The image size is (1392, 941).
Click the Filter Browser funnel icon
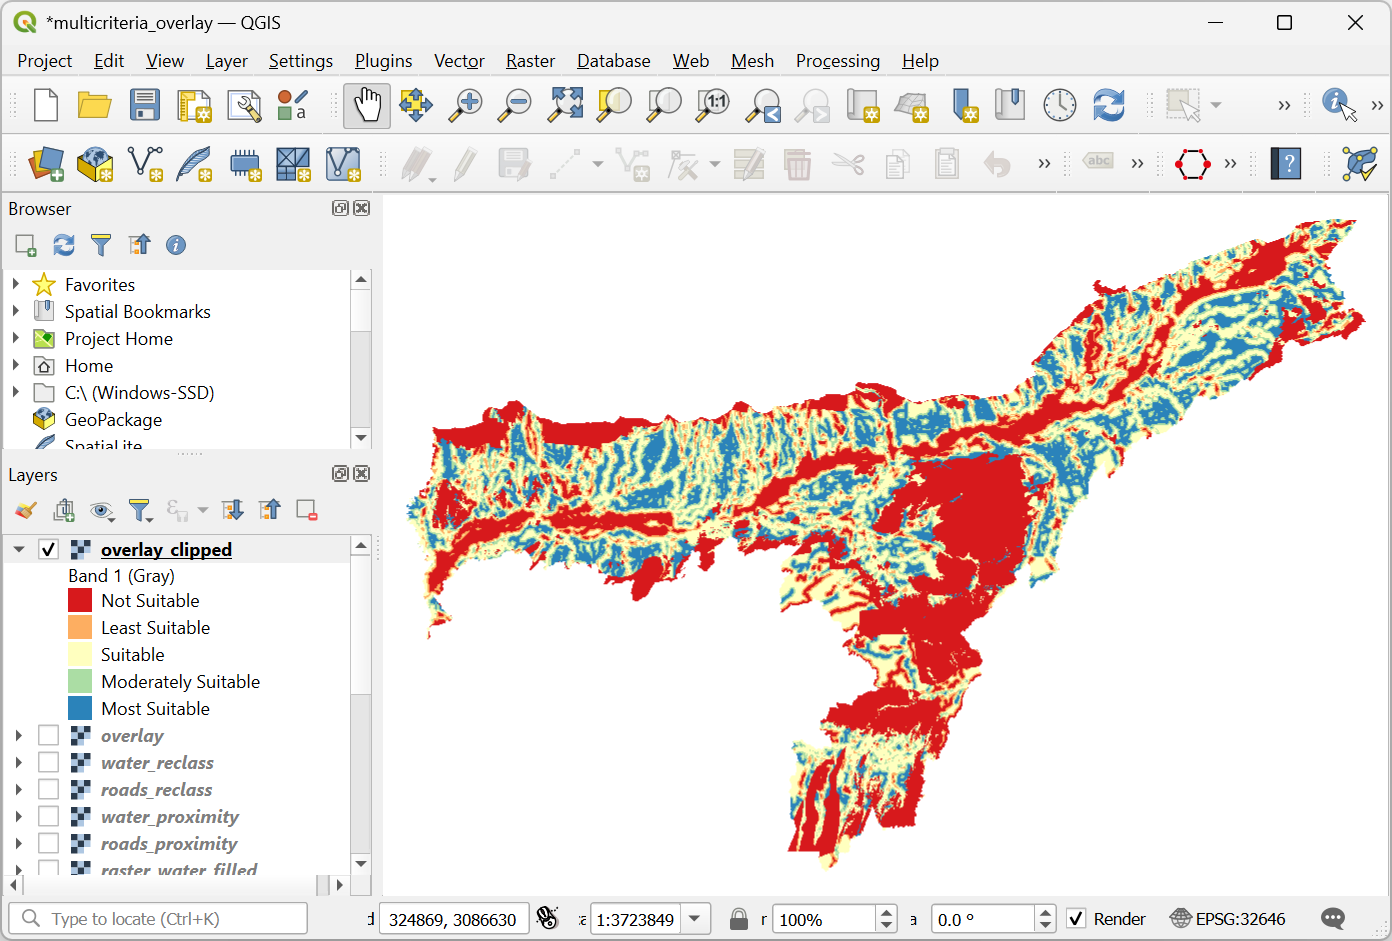click(101, 245)
